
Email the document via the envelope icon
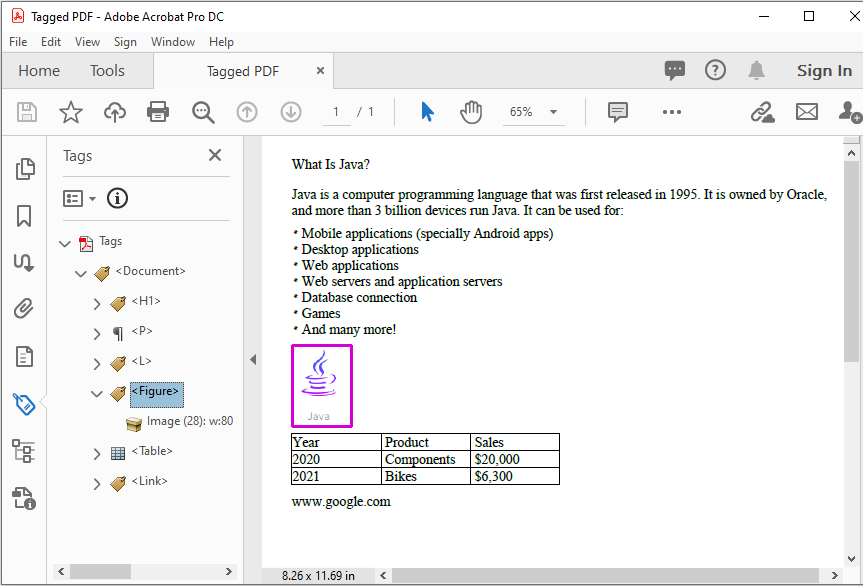coord(807,112)
